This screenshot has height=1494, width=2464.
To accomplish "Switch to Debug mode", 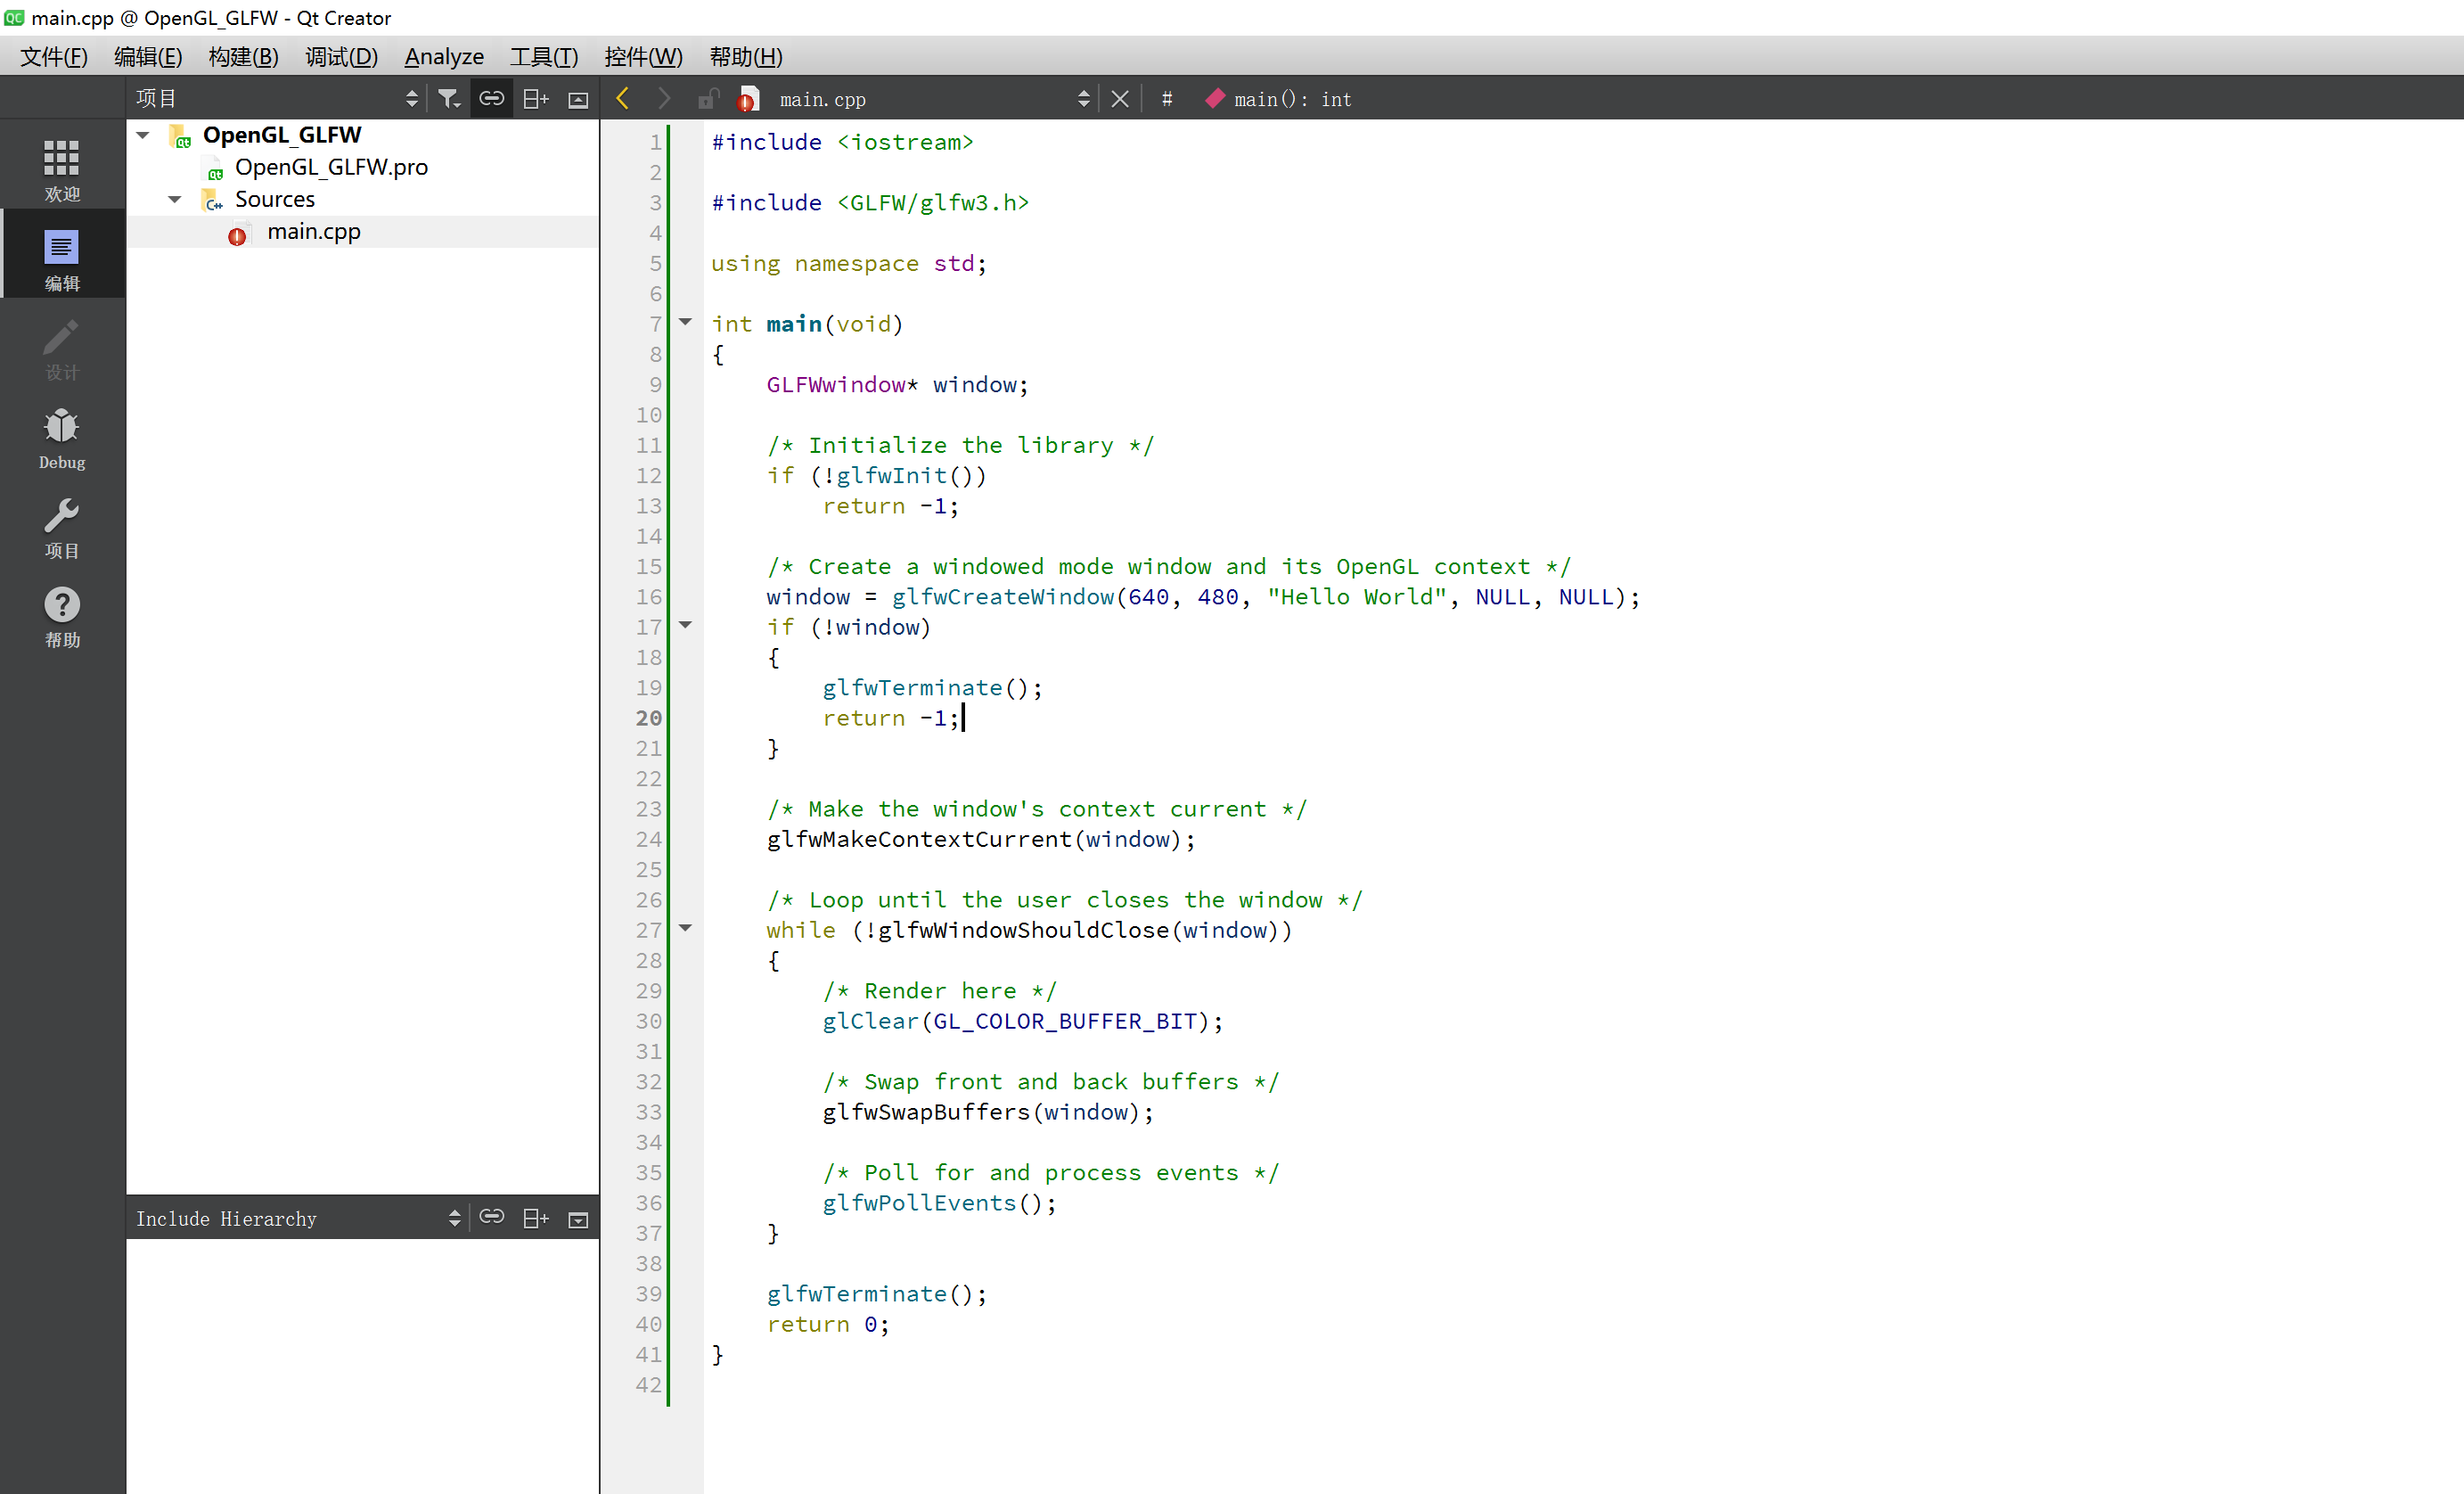I will coord(62,438).
